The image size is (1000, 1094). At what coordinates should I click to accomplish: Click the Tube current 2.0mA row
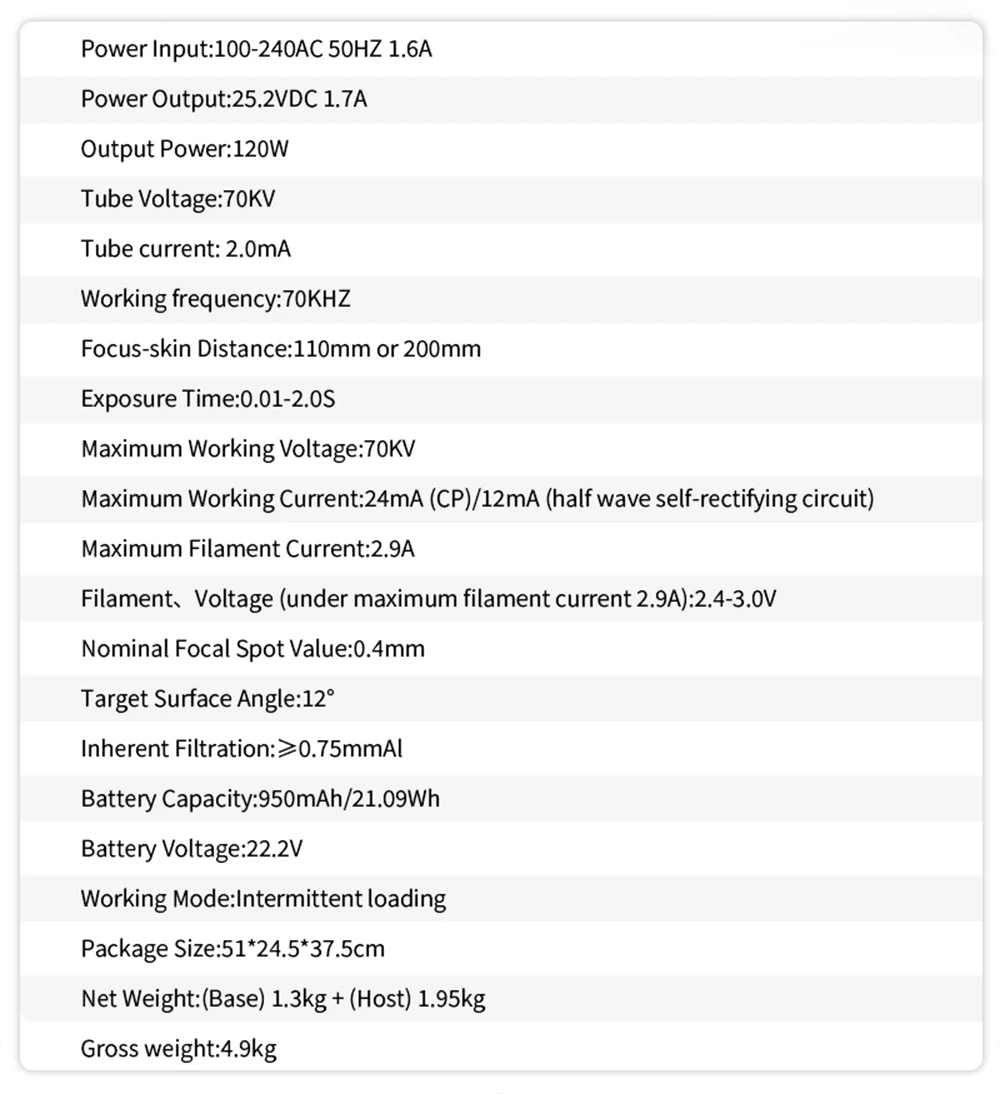point(186,249)
